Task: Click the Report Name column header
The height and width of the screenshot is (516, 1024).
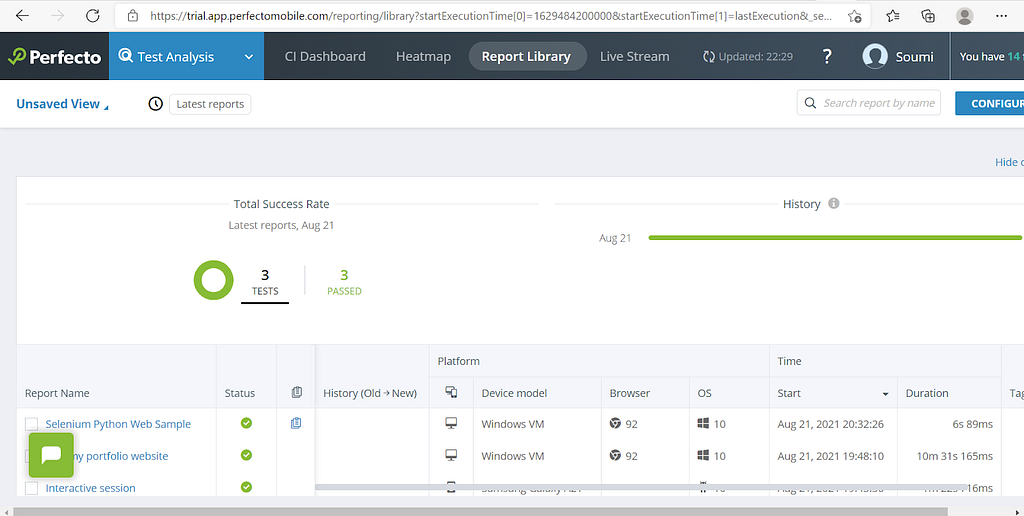Action: tap(57, 393)
